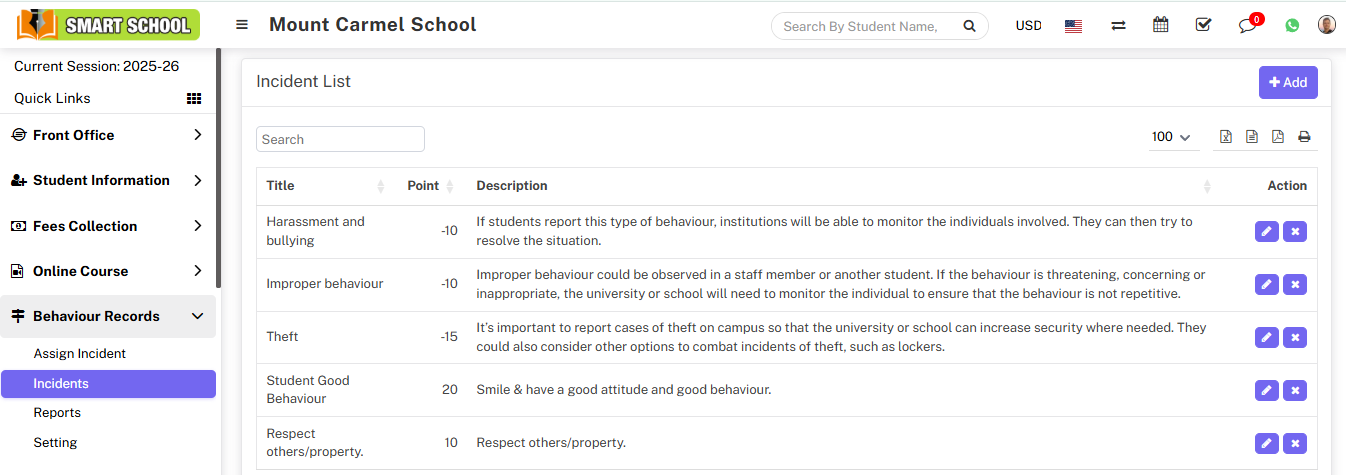
Task: Print the incident list
Action: point(1304,137)
